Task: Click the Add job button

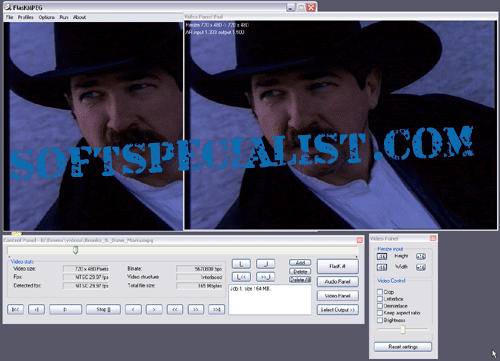Action: (300, 263)
